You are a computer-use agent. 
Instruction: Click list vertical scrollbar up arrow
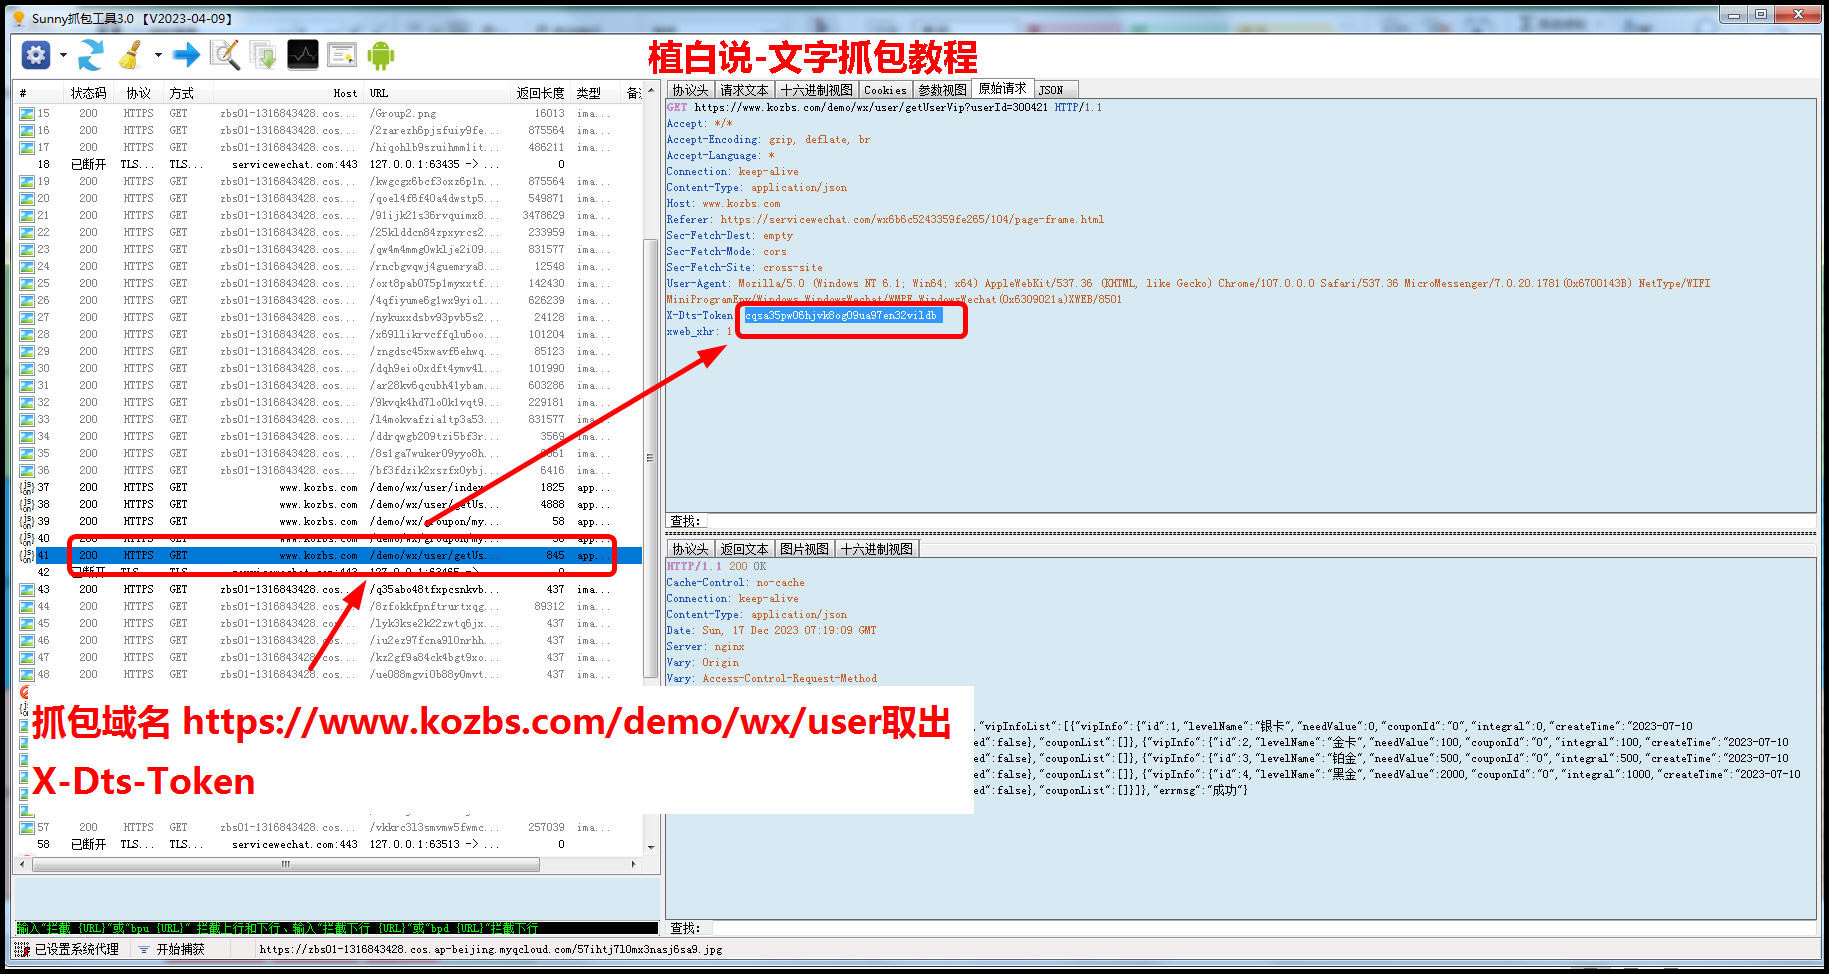coord(651,90)
